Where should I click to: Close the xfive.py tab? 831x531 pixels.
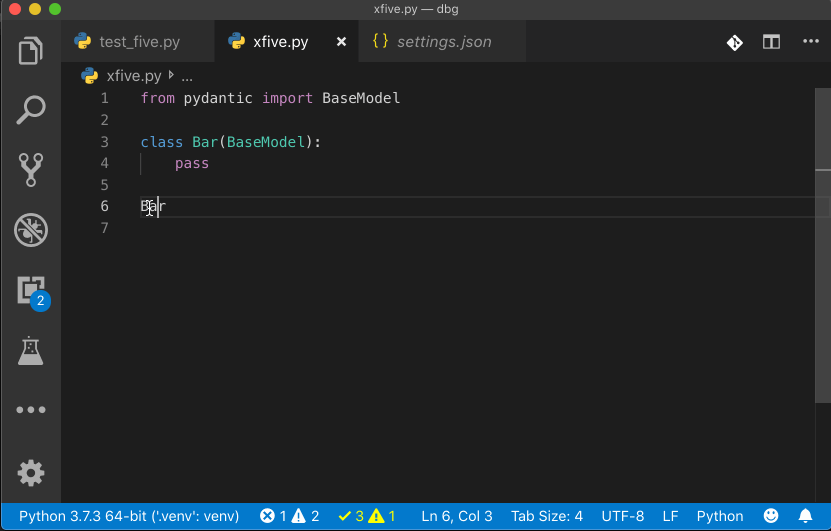[x=341, y=41]
